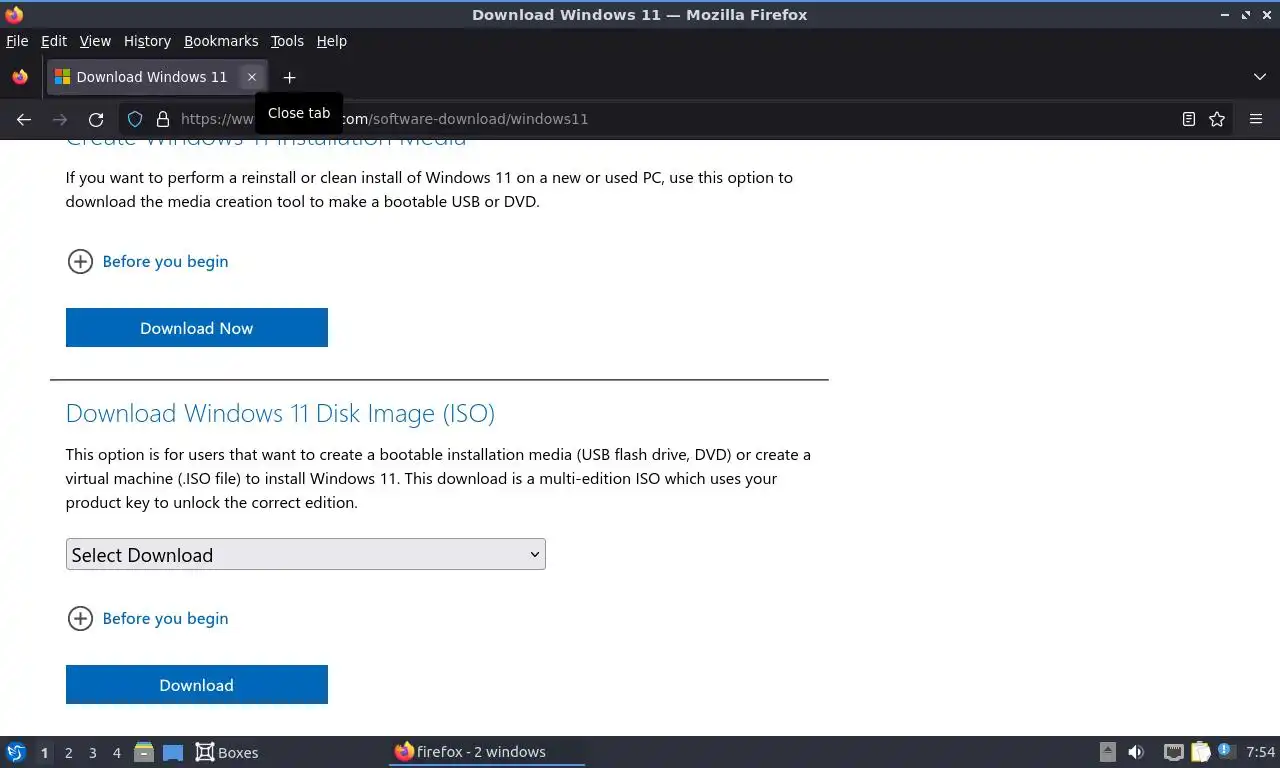Screen dimensions: 1280x768
Task: Open clipboard manager tray icon
Action: (x=1200, y=752)
